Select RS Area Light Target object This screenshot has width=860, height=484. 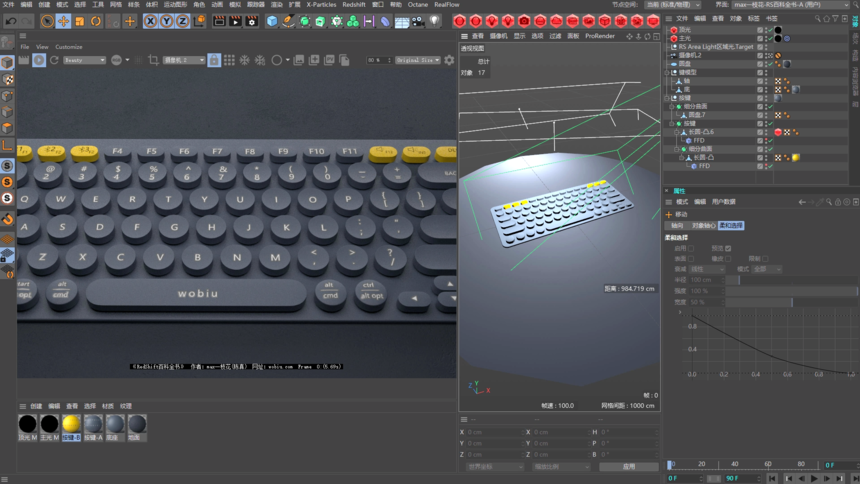(x=715, y=47)
